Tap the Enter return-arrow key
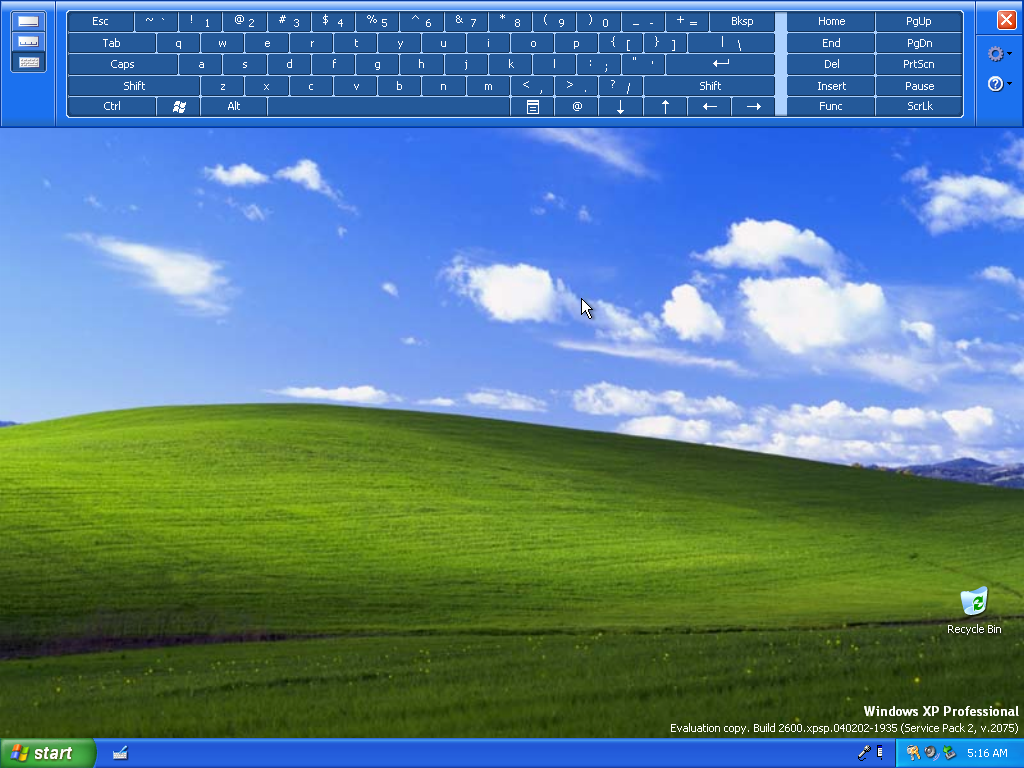1024x768 pixels. coord(720,64)
